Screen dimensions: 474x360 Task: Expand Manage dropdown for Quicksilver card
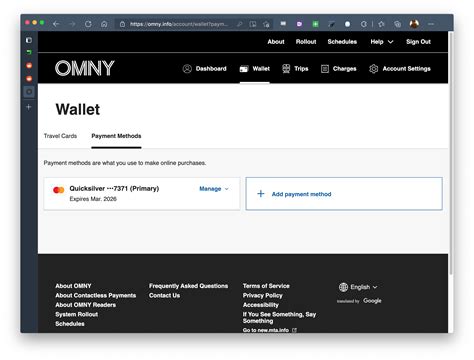point(214,189)
